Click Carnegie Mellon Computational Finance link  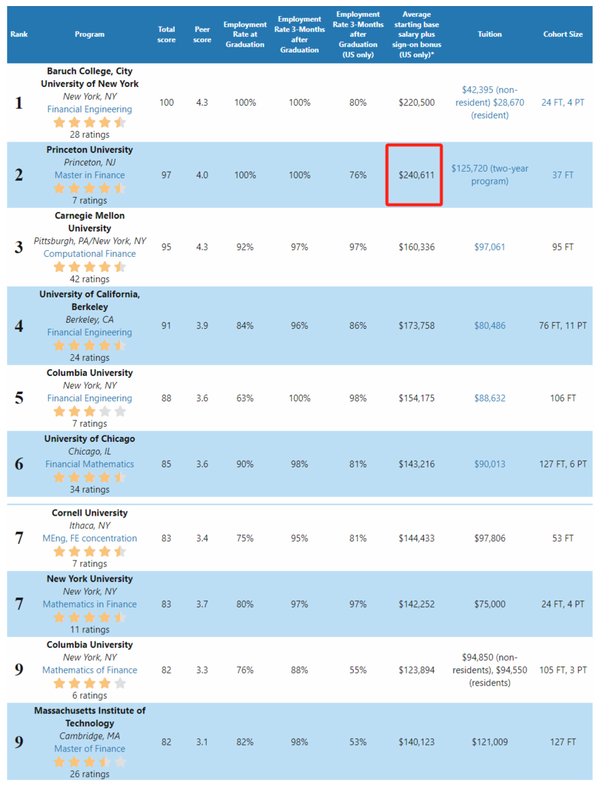pos(90,254)
